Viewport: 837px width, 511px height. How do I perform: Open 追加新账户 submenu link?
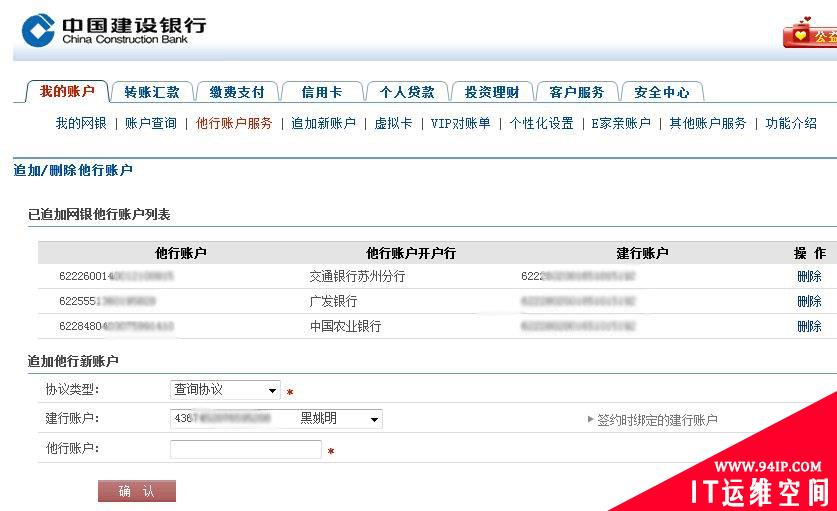point(323,123)
